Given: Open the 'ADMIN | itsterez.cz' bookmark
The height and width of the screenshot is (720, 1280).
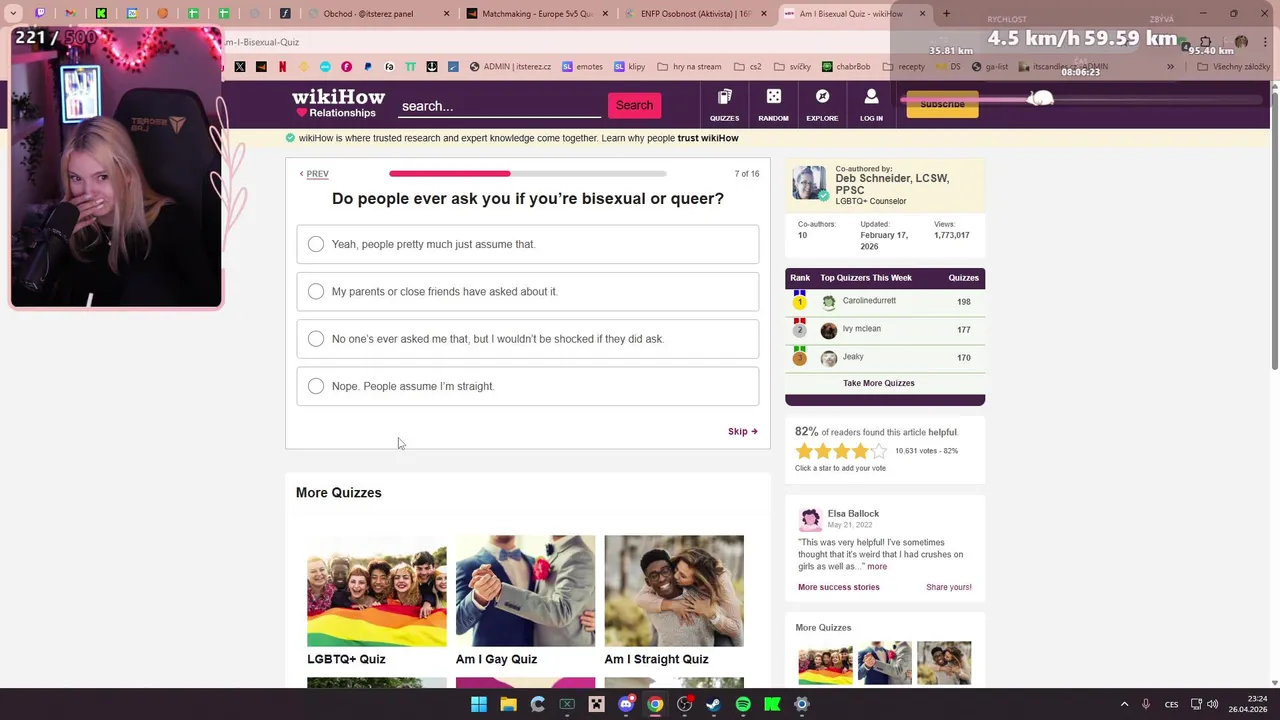Looking at the screenshot, I should tap(509, 67).
